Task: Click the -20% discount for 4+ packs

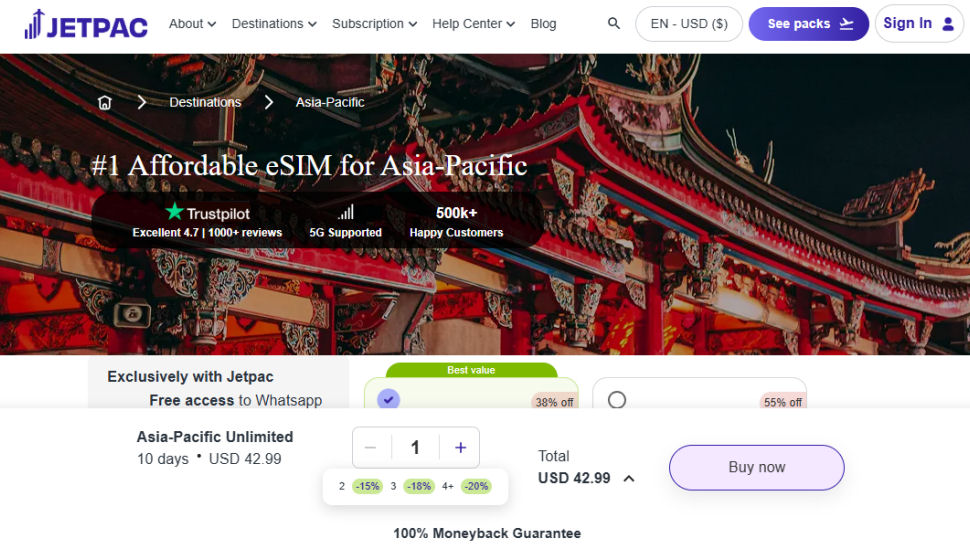Action: click(x=476, y=486)
